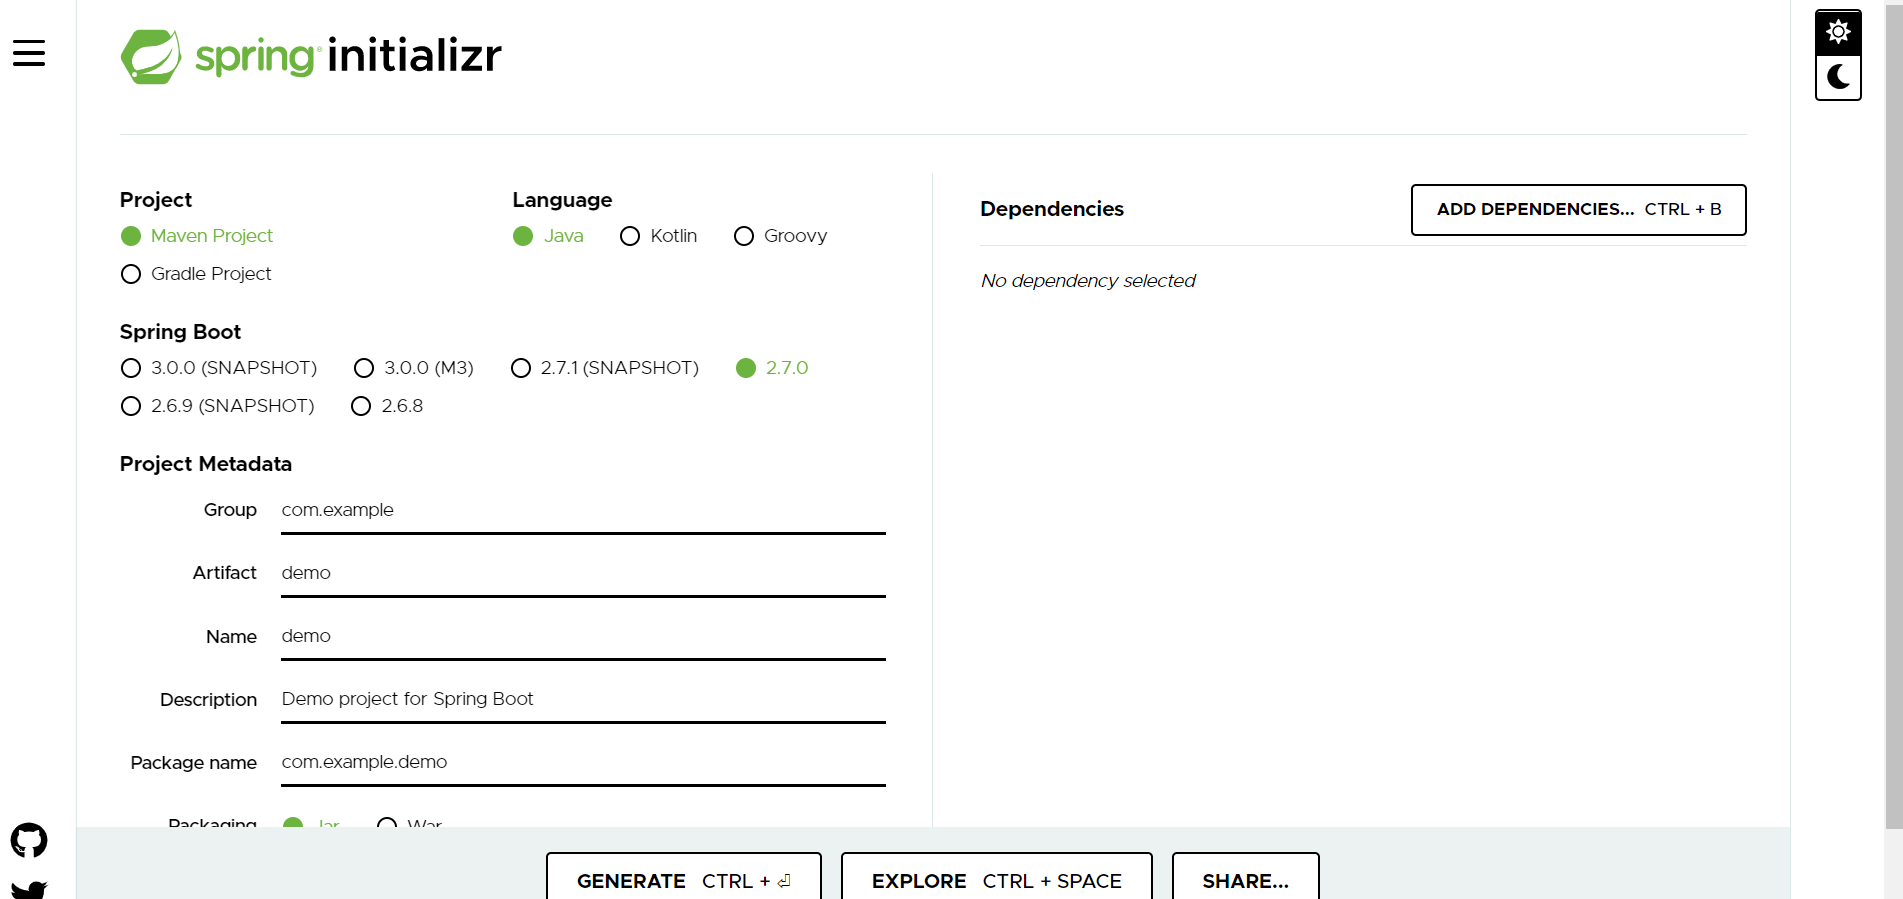Image resolution: width=1903 pixels, height=899 pixels.
Task: Click Add Dependencies button
Action: coord(1578,210)
